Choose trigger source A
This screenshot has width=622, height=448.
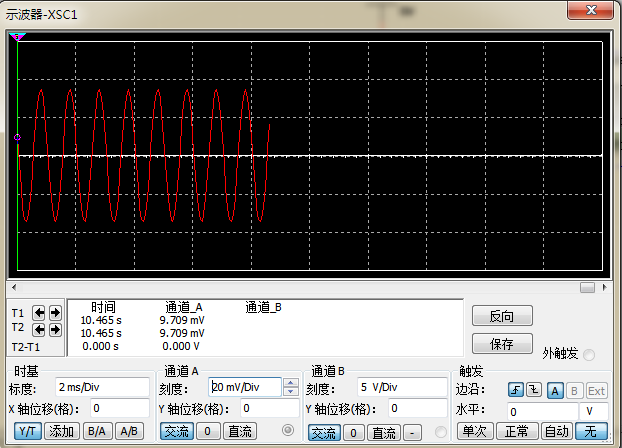[x=555, y=391]
